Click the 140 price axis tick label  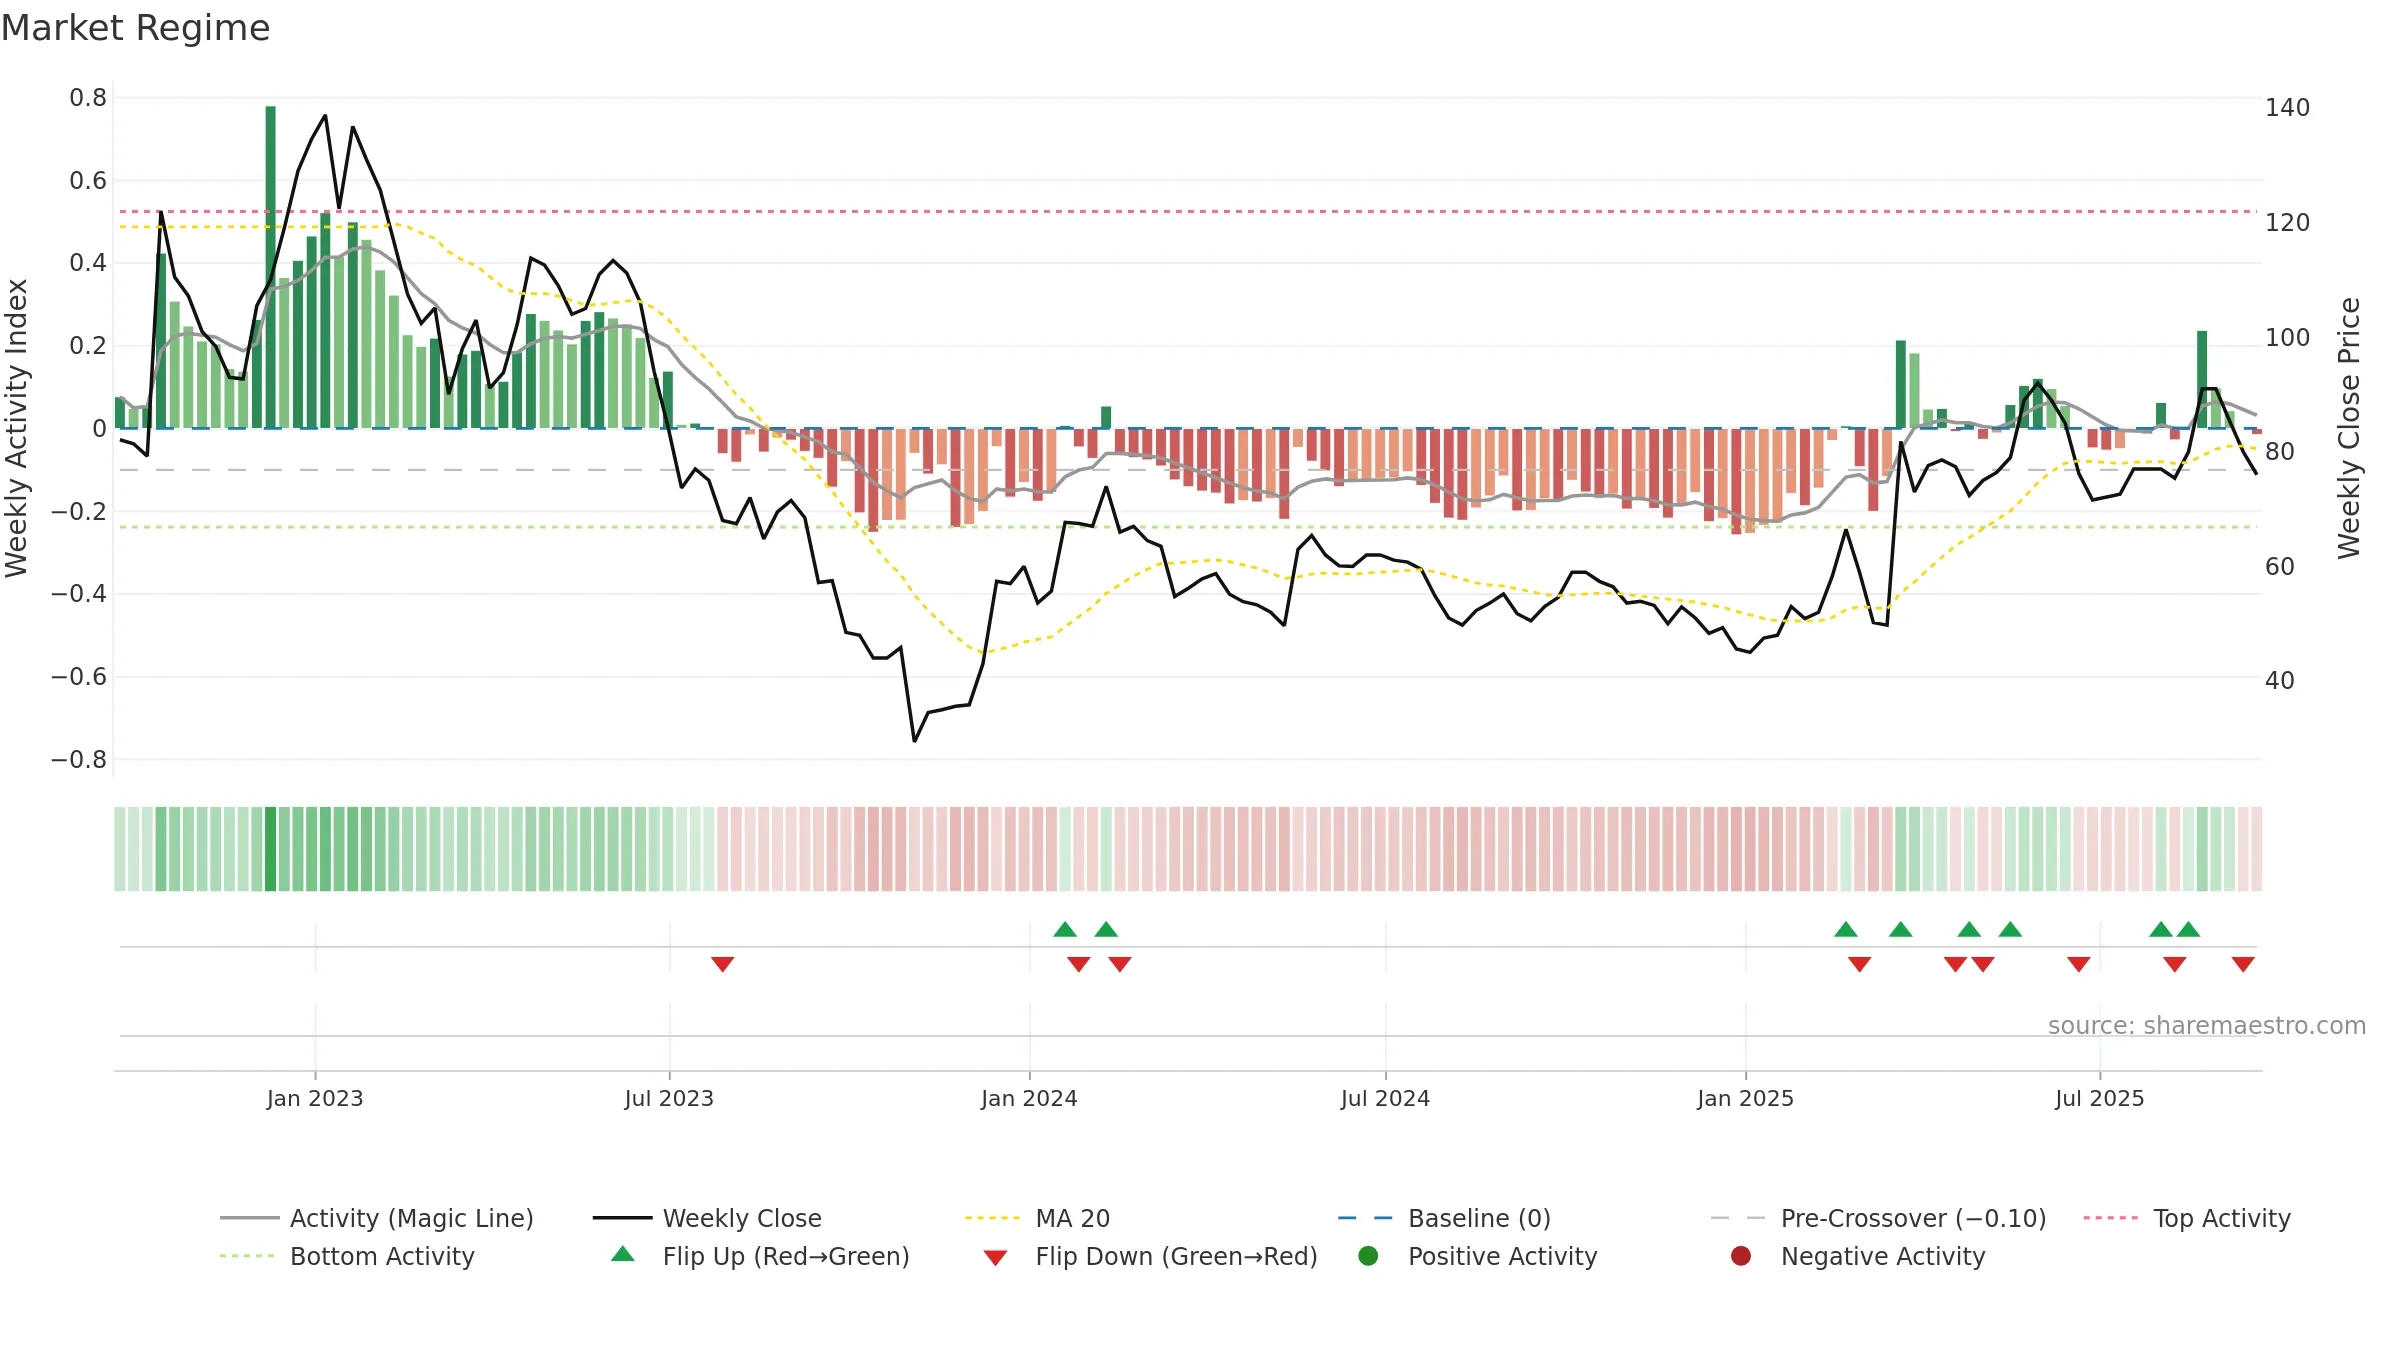pyautogui.click(x=2288, y=108)
